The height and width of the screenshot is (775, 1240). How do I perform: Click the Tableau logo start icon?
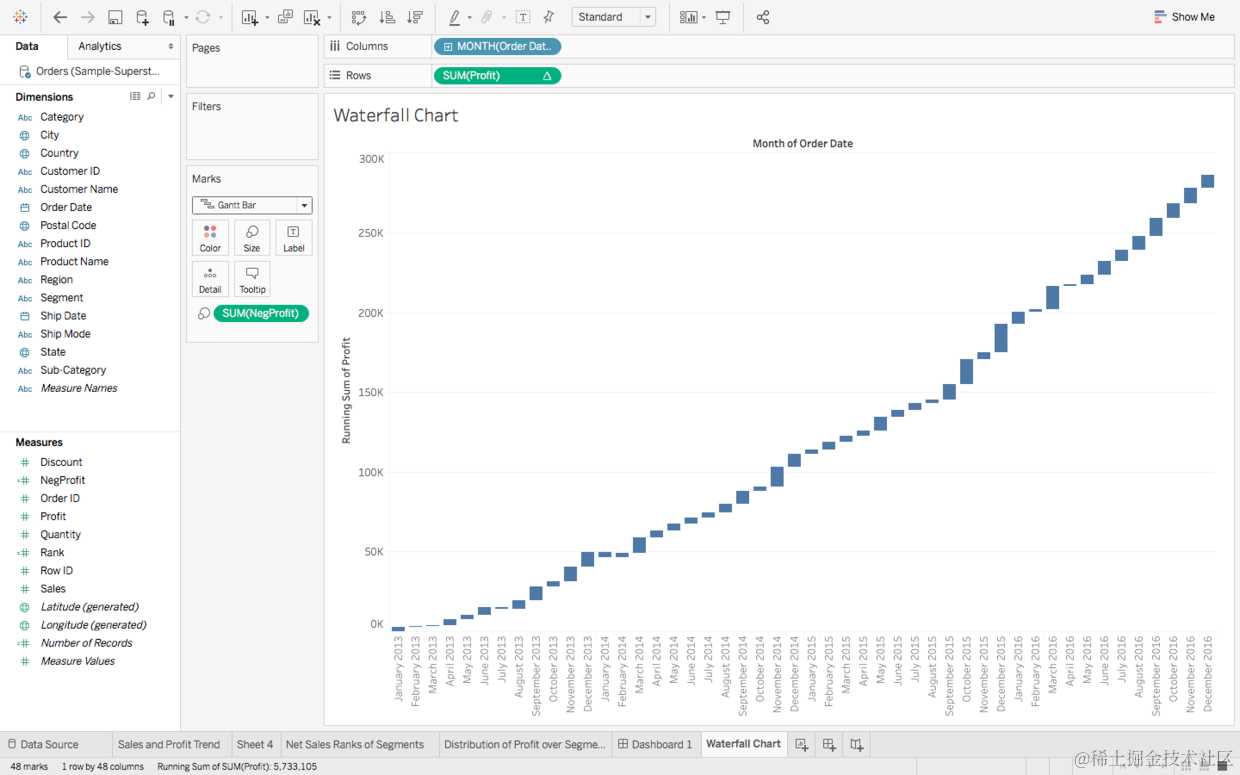tap(20, 17)
